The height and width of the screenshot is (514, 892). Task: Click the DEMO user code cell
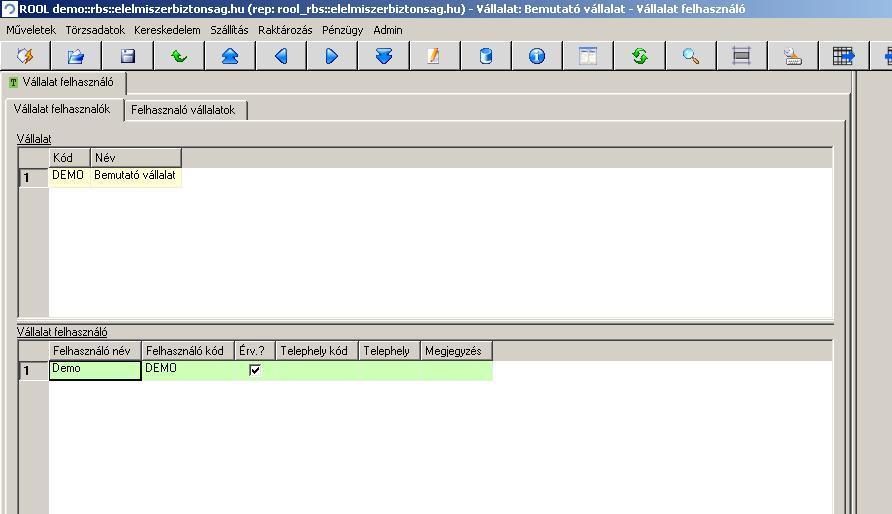point(188,370)
